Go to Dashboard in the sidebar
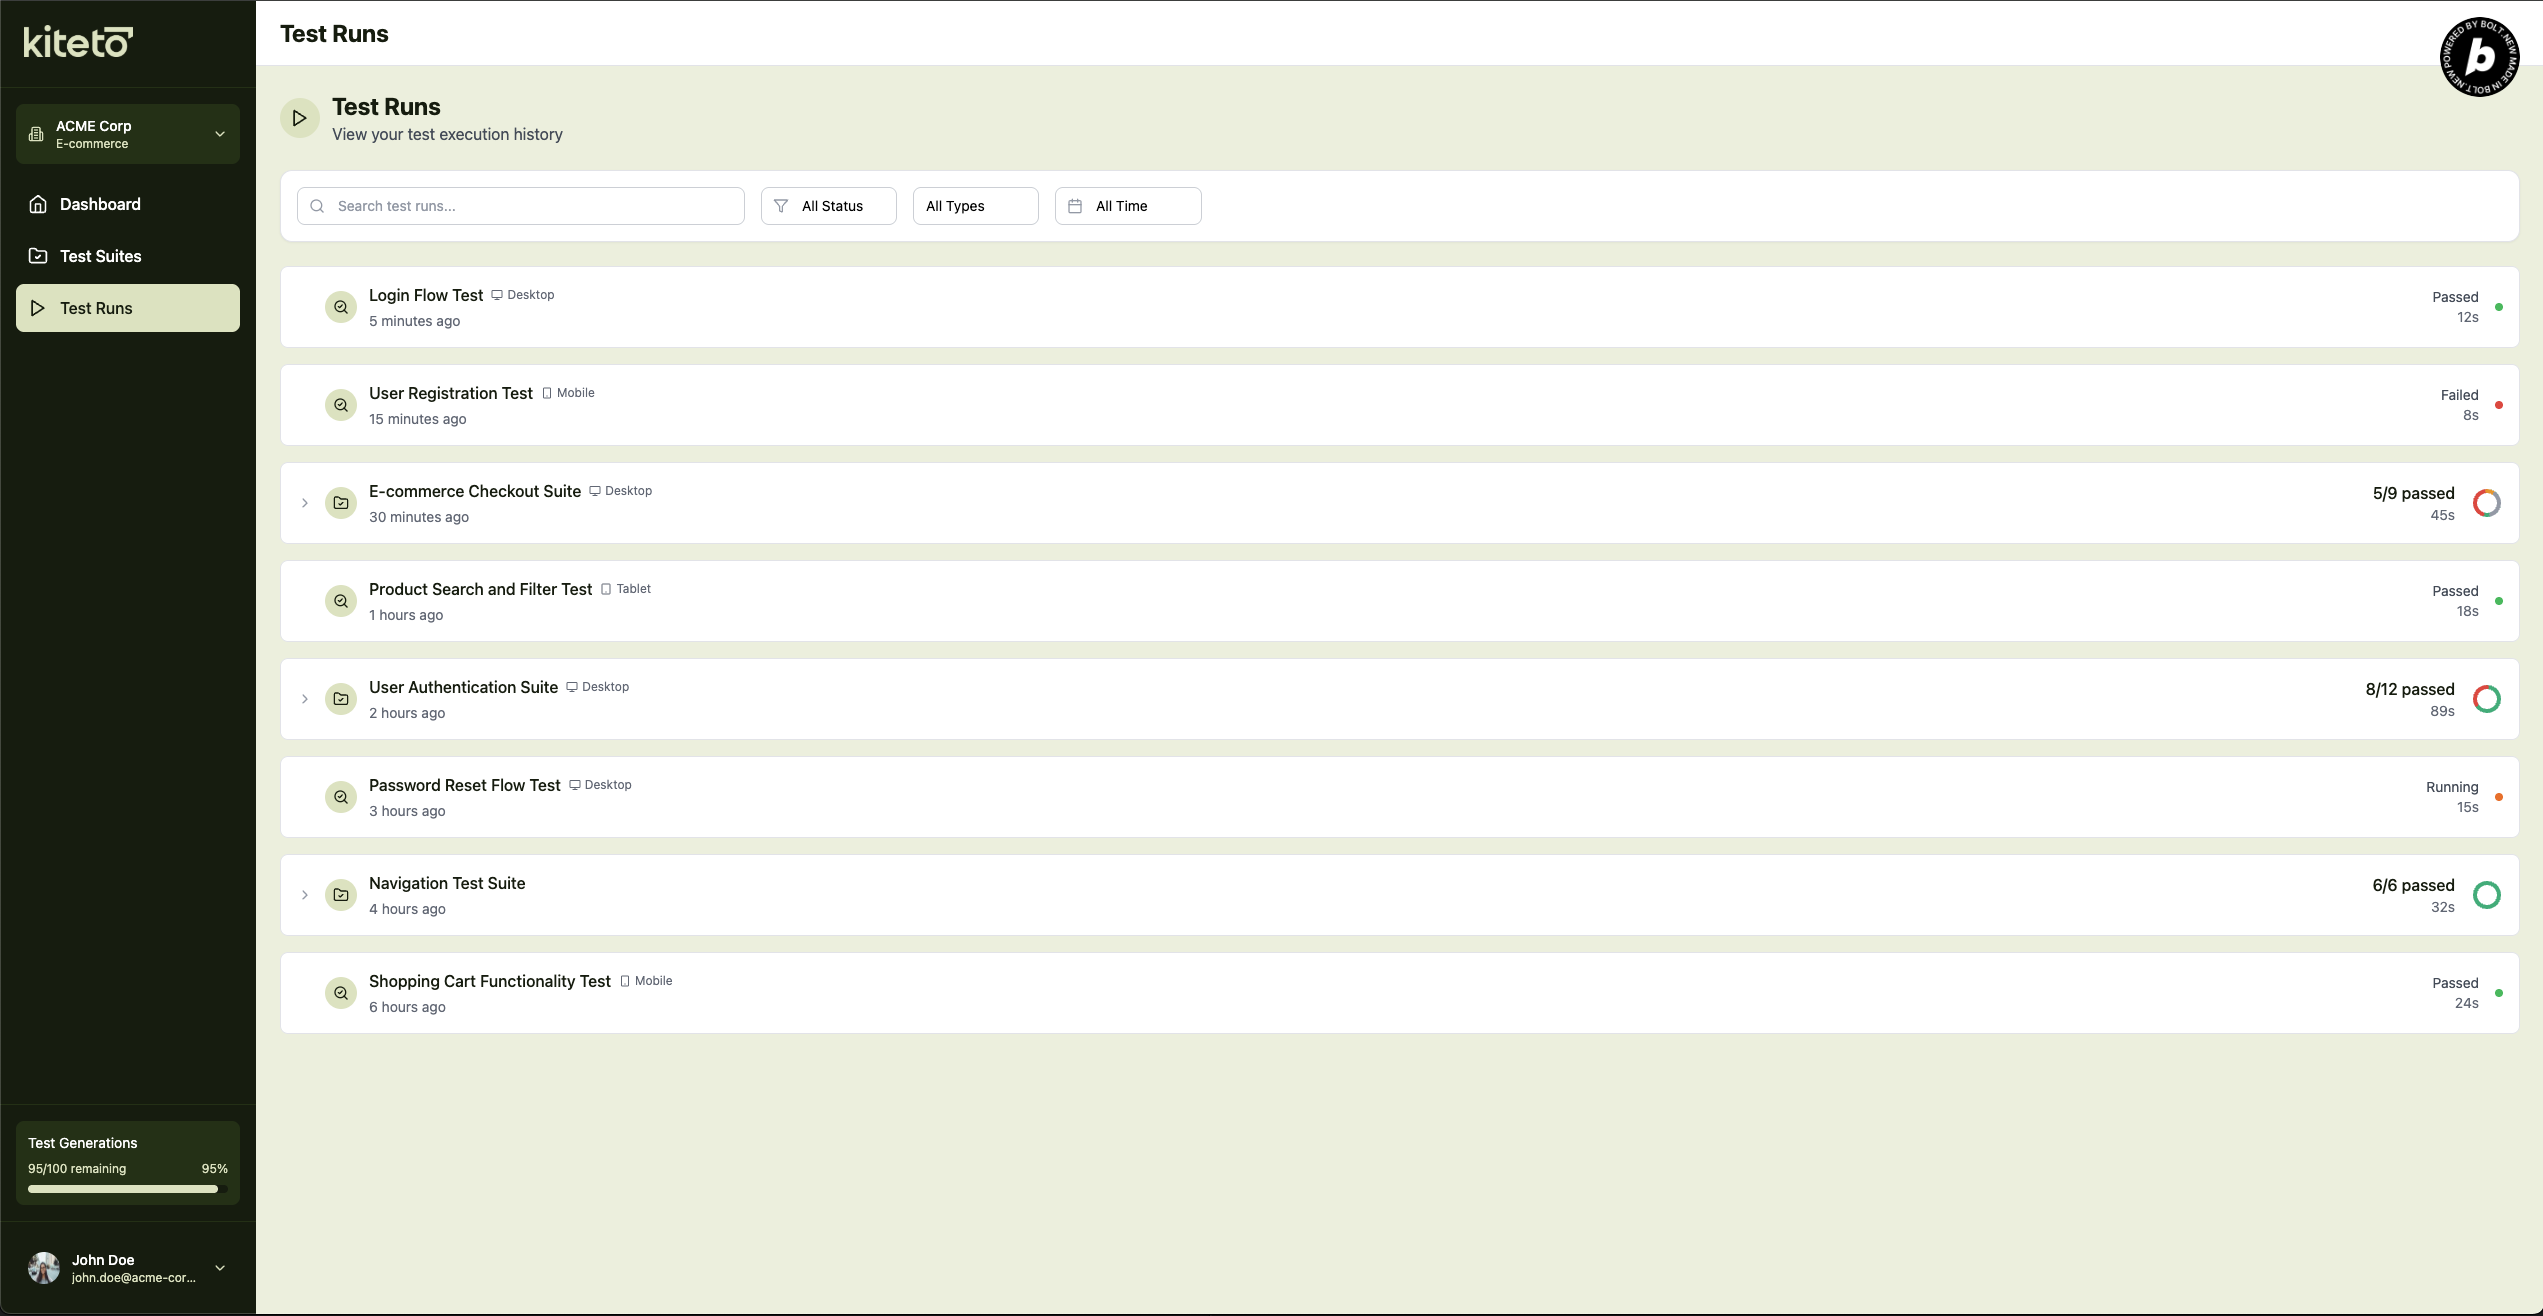This screenshot has width=2543, height=1316. click(100, 204)
